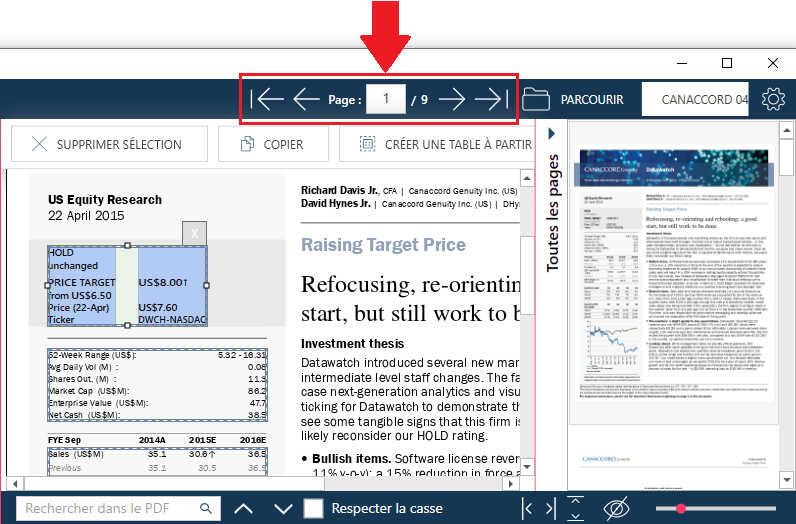Viewport: 796px width, 524px height.
Task: Go to next search result chevron
Action: 283,508
